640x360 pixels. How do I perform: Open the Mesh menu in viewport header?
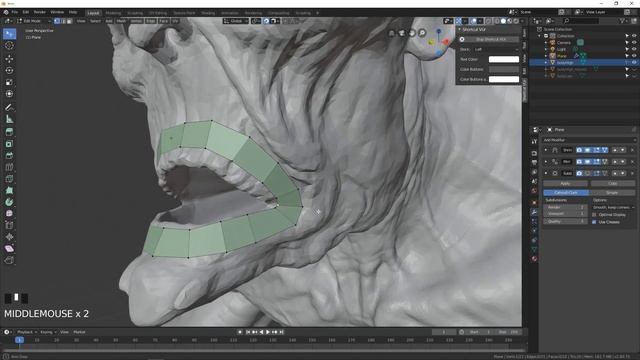pyautogui.click(x=122, y=21)
